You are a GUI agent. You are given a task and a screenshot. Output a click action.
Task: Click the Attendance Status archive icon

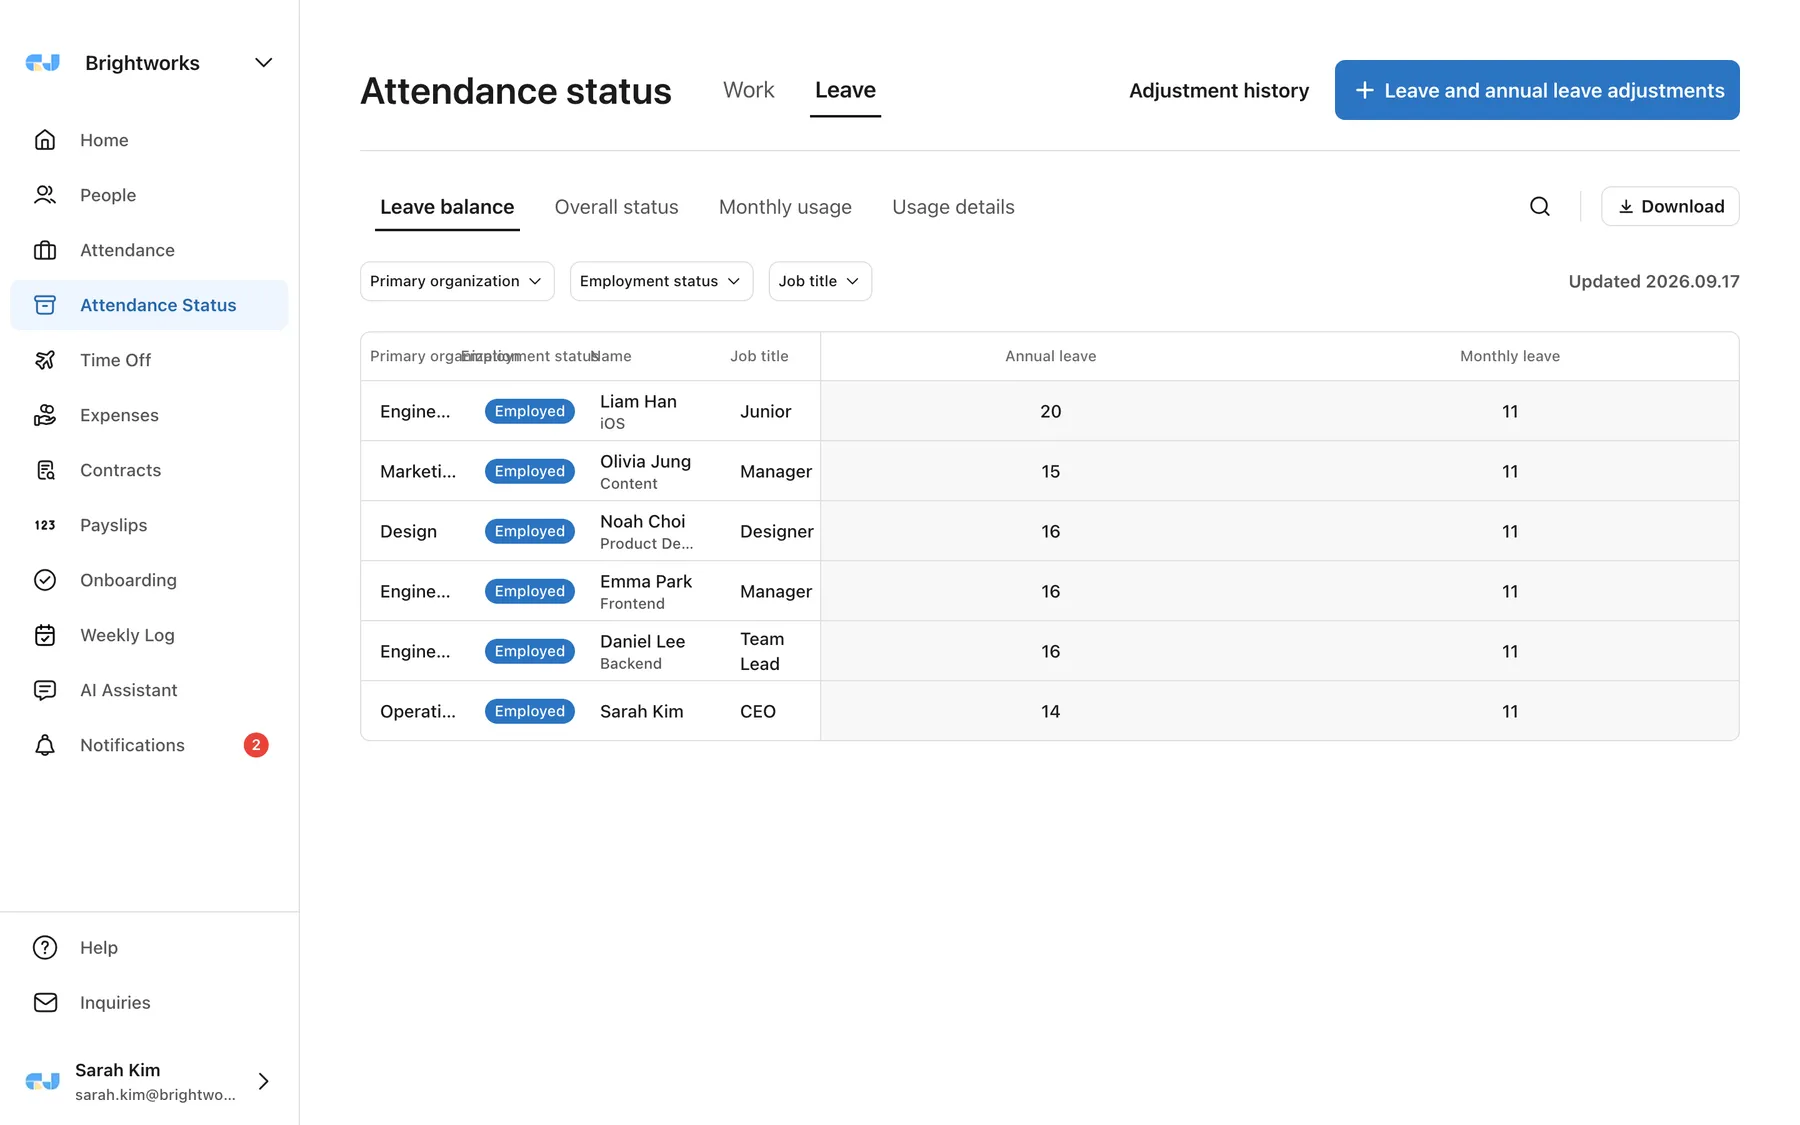(45, 305)
